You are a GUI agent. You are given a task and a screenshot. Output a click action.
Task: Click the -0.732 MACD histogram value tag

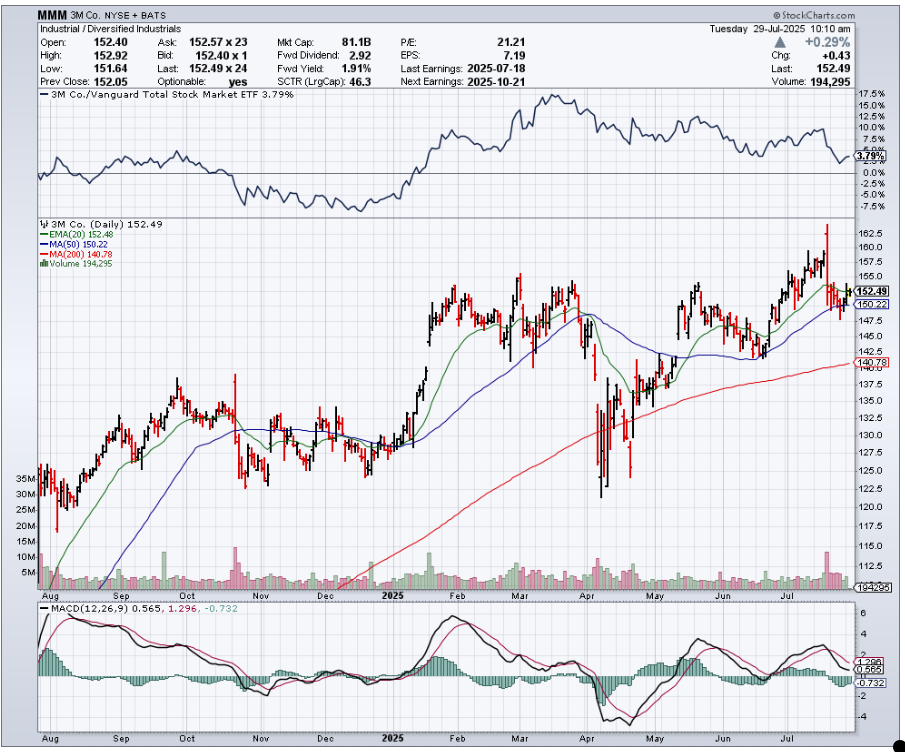pos(870,683)
